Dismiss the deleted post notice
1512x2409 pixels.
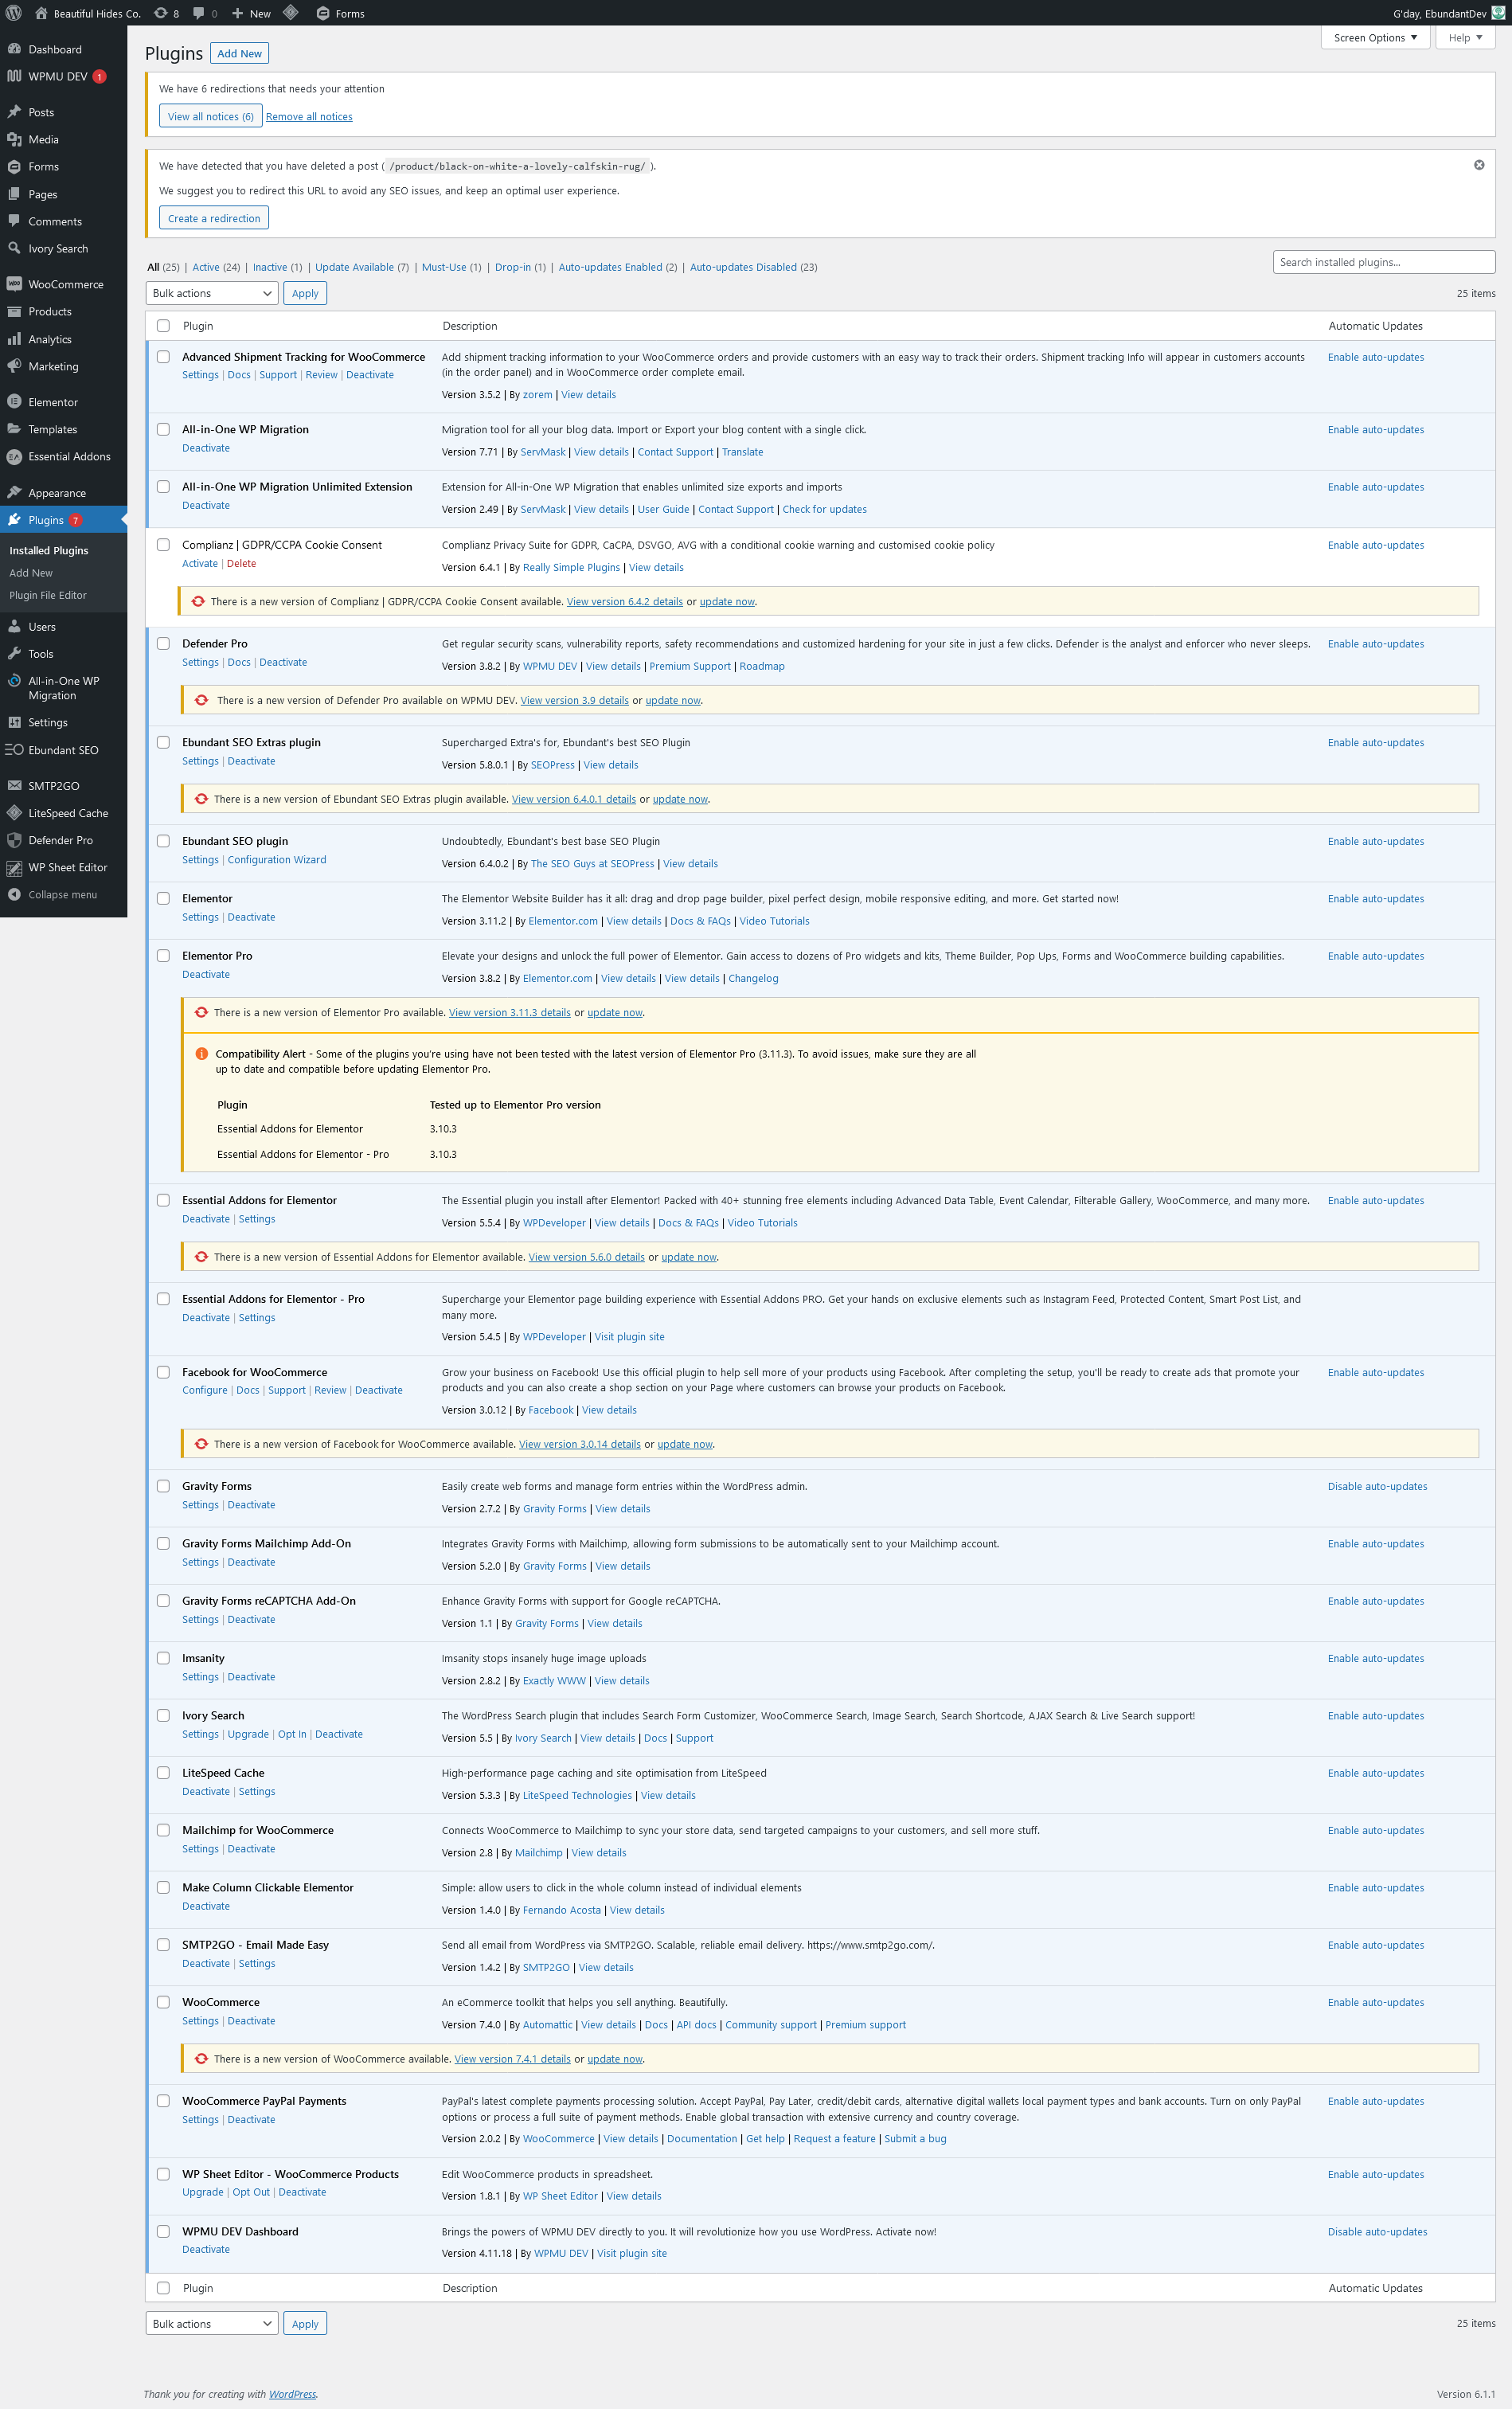click(x=1478, y=165)
